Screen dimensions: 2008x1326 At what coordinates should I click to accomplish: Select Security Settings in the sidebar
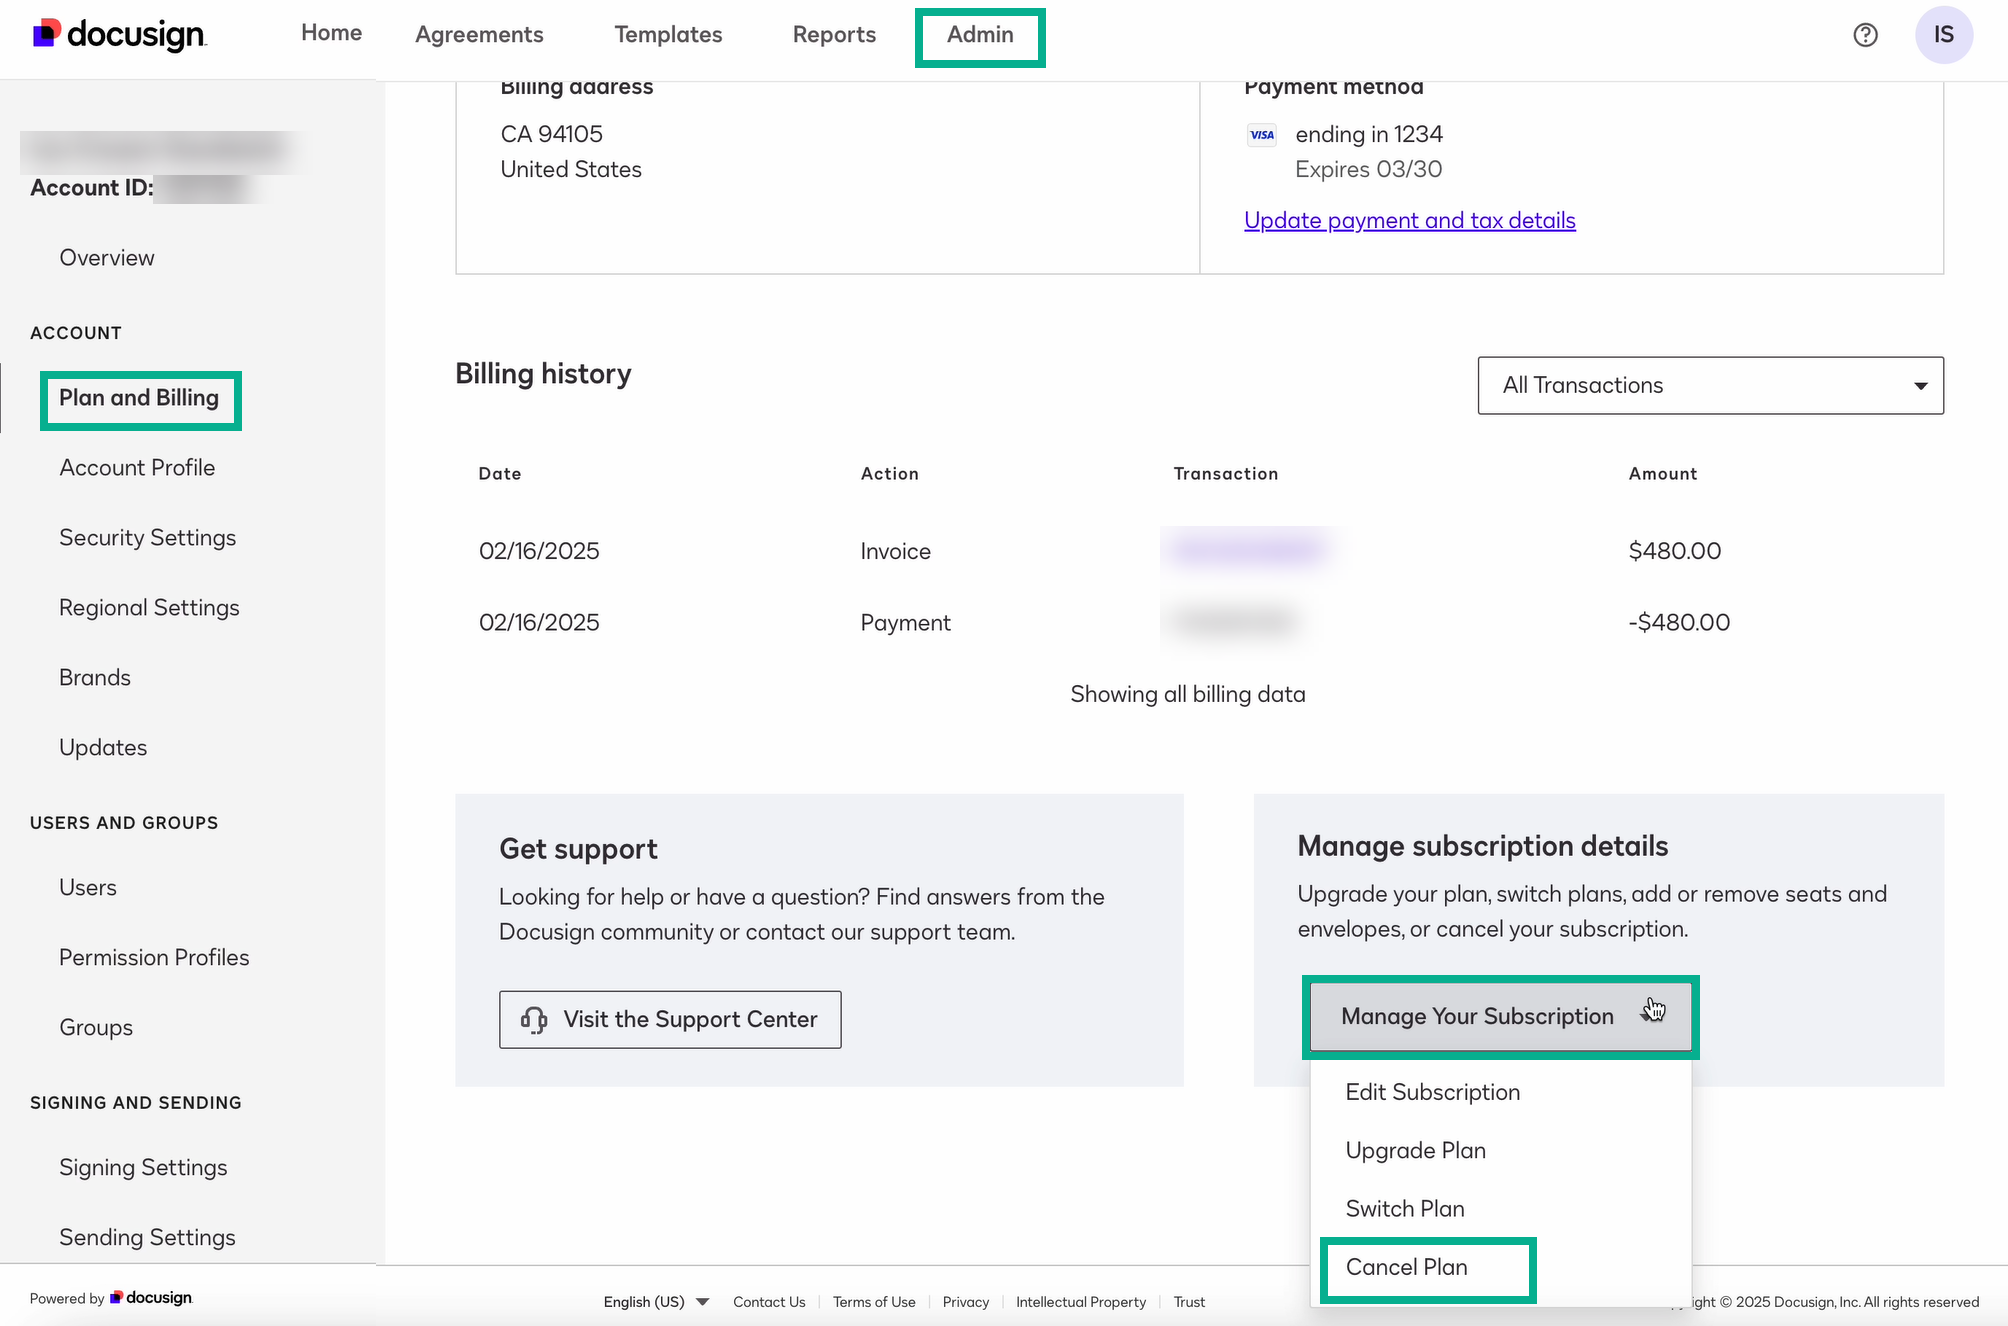(x=147, y=537)
